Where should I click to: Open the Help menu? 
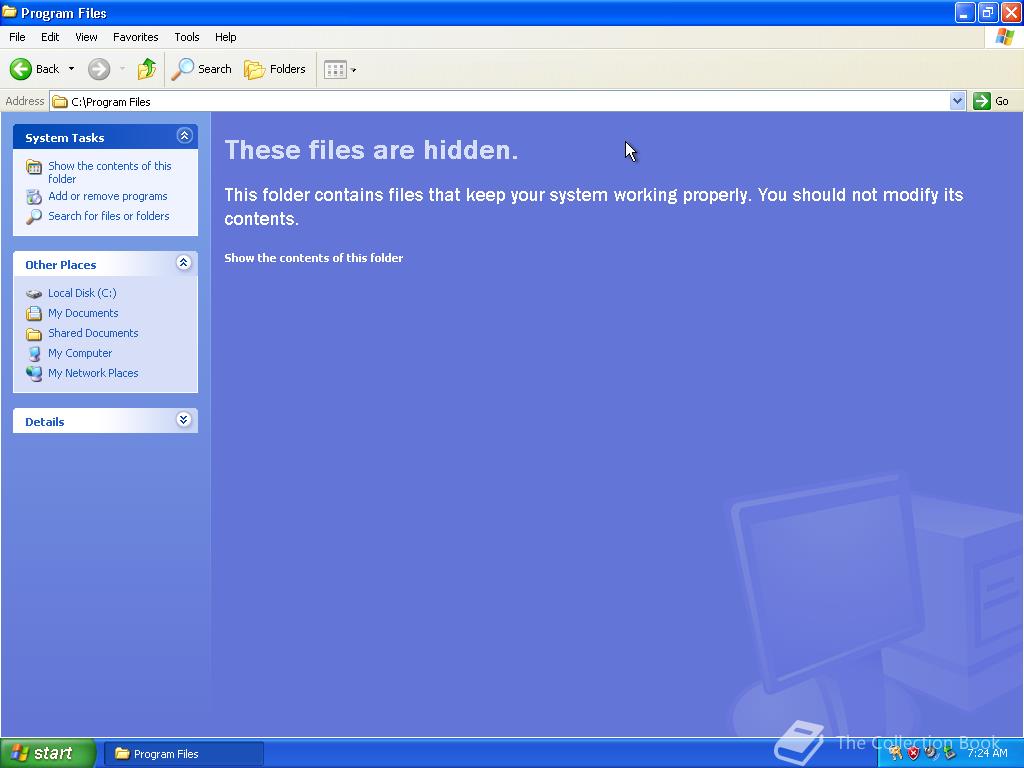(225, 37)
